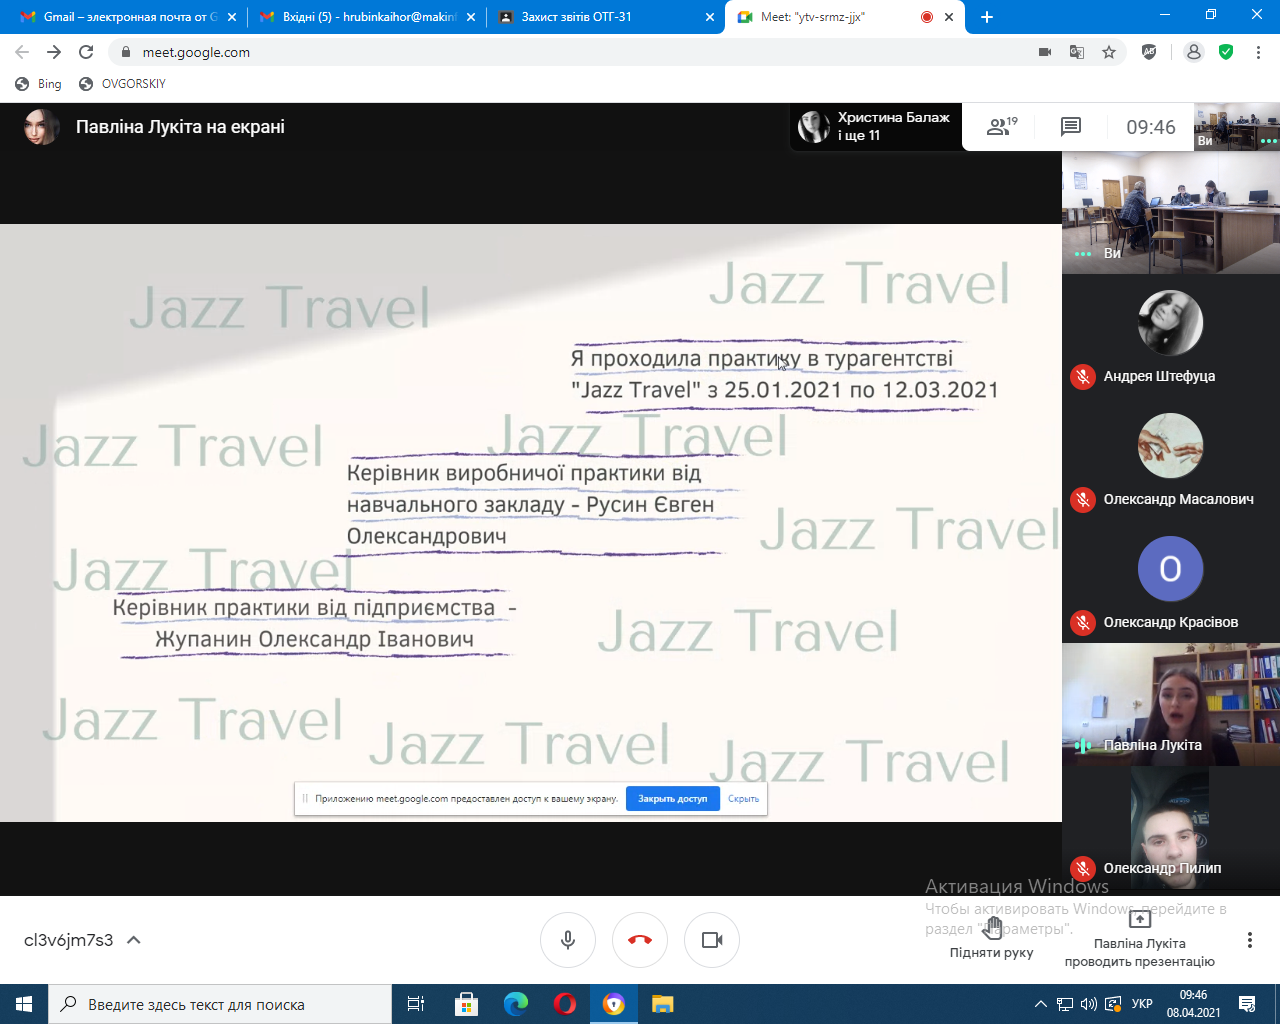
Task: Open the taskbar clock showing 08.04.2021
Action: [1193, 1004]
